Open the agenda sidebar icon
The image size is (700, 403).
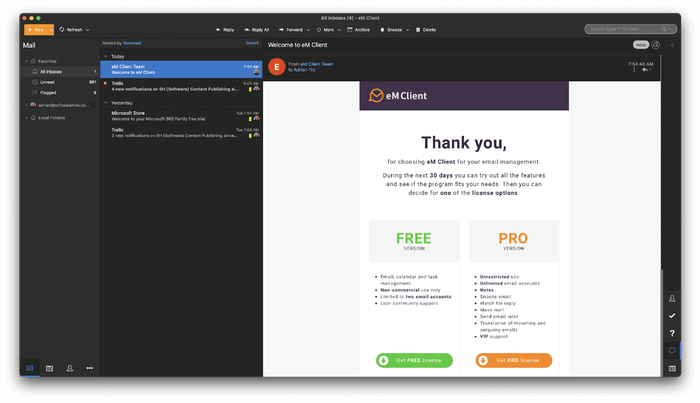(x=672, y=368)
